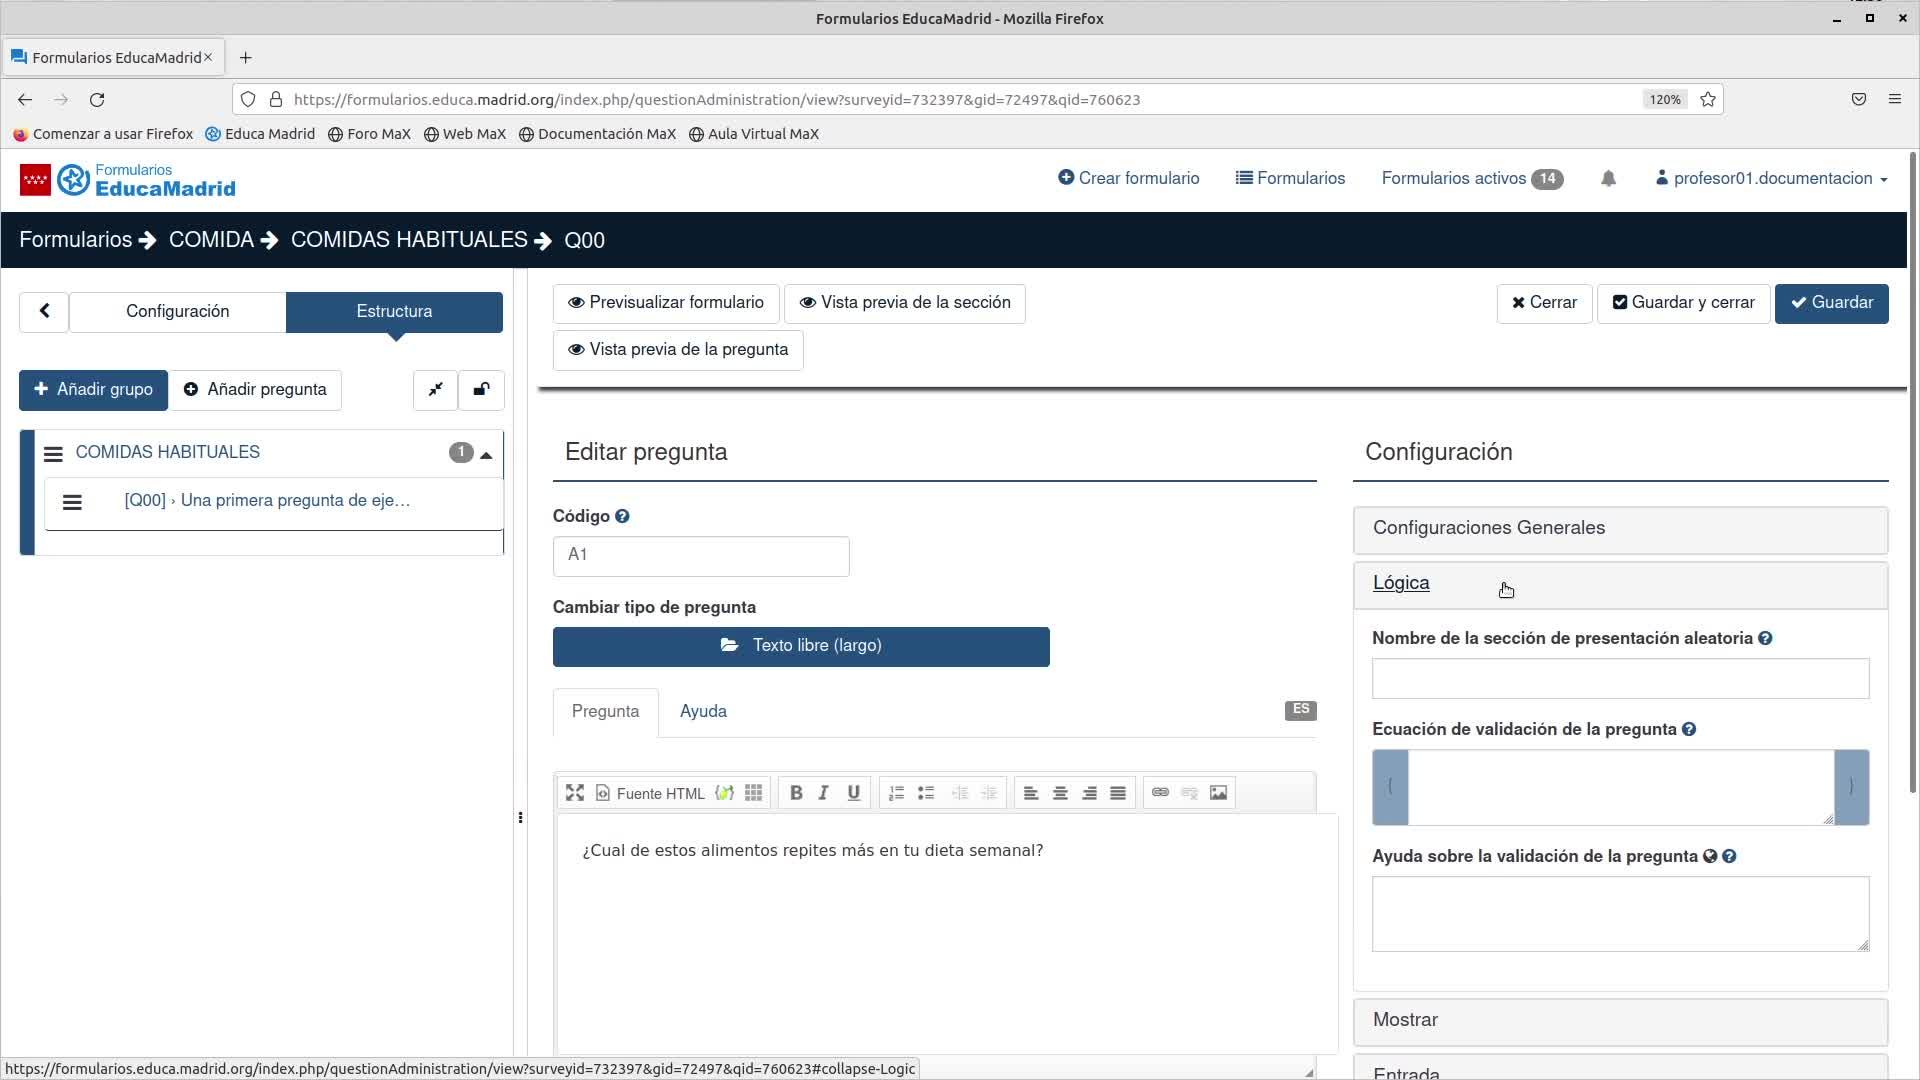Collapse all groups with arrows icon
The width and height of the screenshot is (1920, 1080).
[x=436, y=390]
